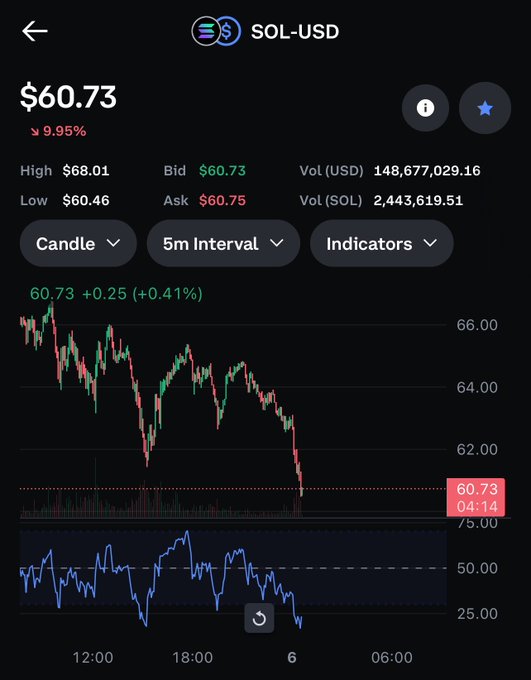The height and width of the screenshot is (680, 531).
Task: Tap the chart legend 60.73 +0.25 (+0.41%)
Action: pyautogui.click(x=116, y=294)
